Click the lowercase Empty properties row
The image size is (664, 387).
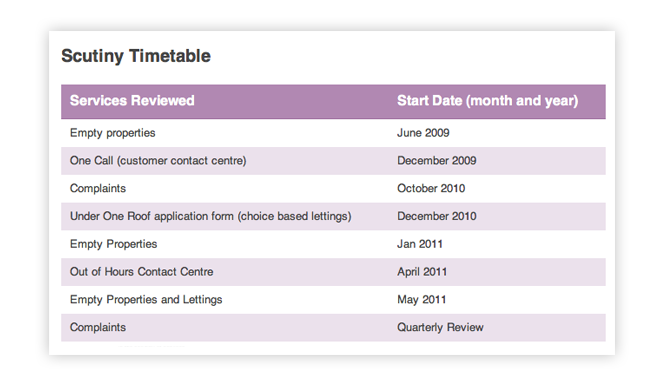pyautogui.click(x=333, y=133)
